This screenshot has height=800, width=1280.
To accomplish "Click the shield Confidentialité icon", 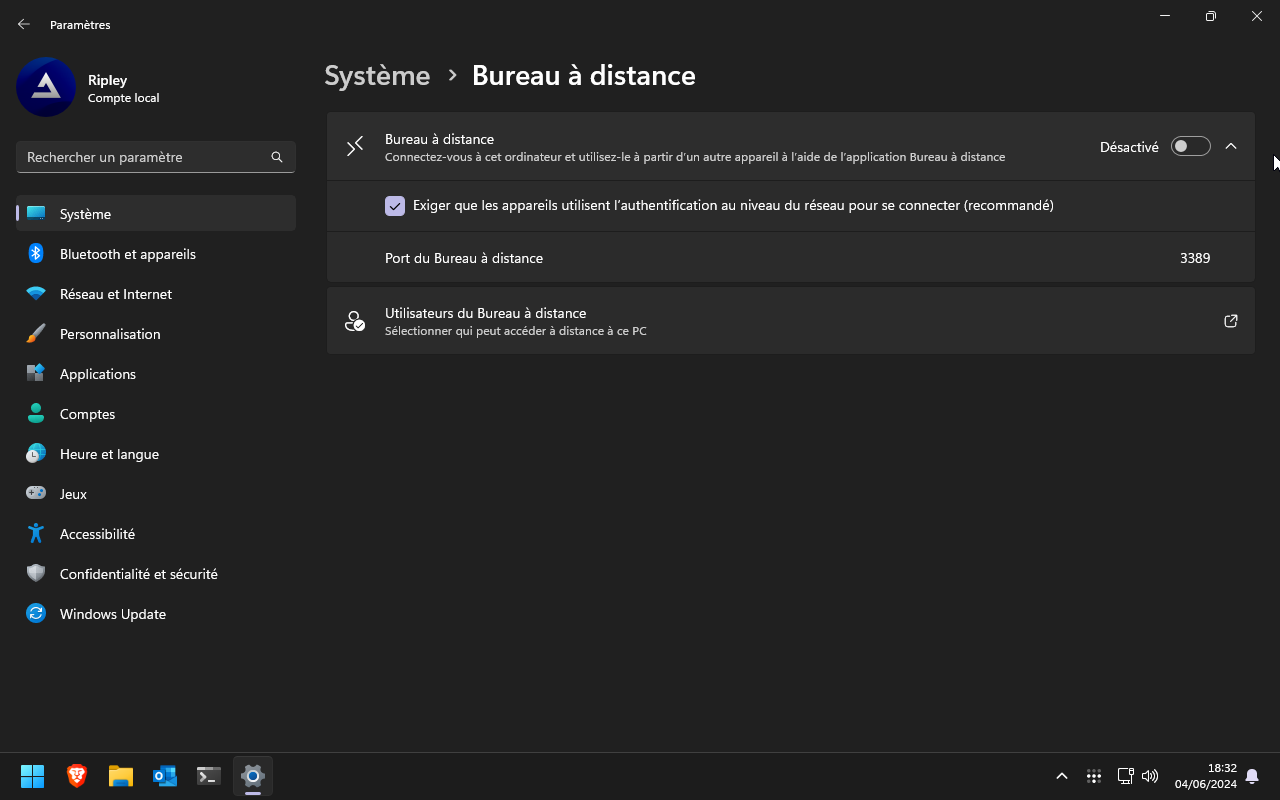I will [x=36, y=574].
